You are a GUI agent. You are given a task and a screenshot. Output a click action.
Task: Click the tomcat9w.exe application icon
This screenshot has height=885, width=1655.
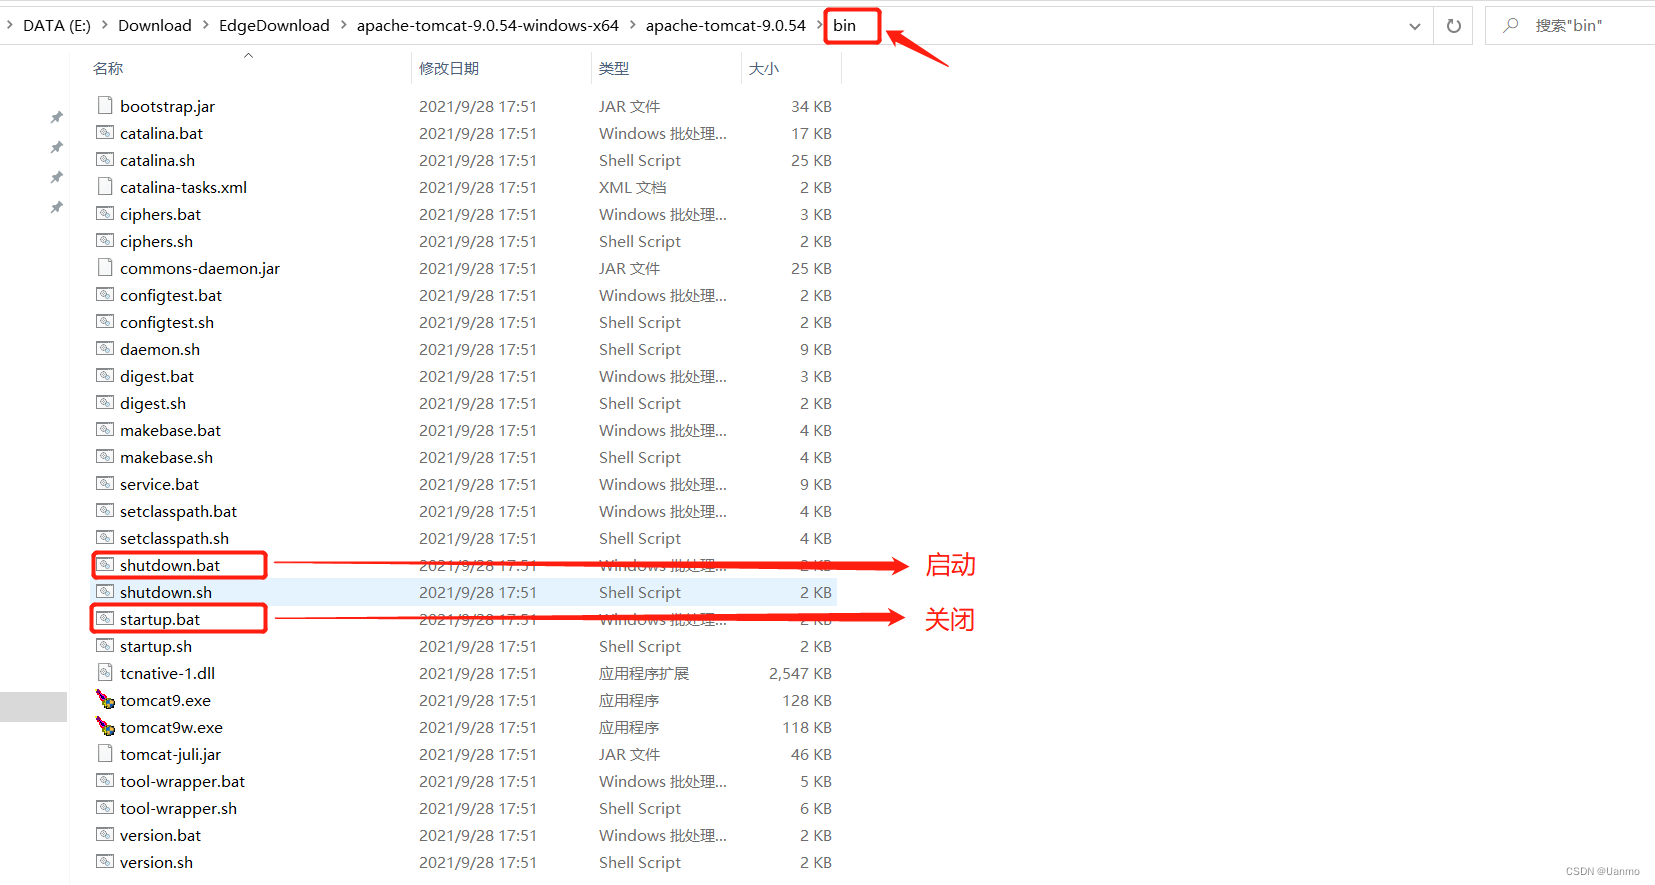point(105,726)
